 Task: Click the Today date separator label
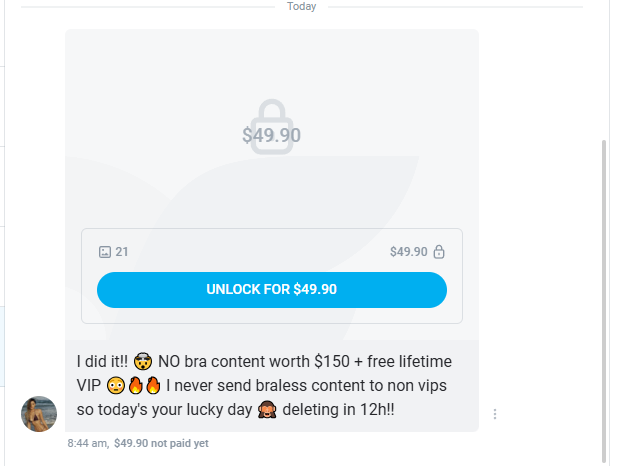(x=301, y=7)
